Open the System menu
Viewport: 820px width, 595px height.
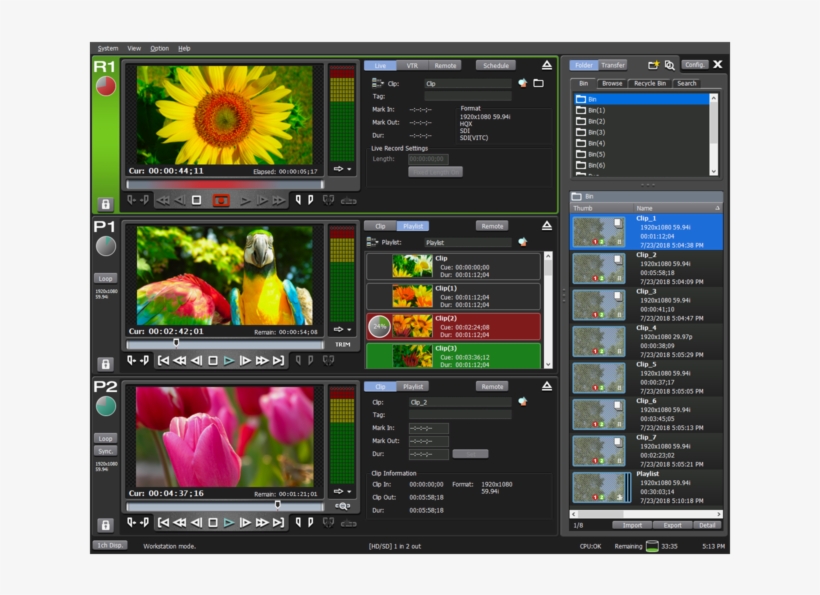[x=108, y=48]
